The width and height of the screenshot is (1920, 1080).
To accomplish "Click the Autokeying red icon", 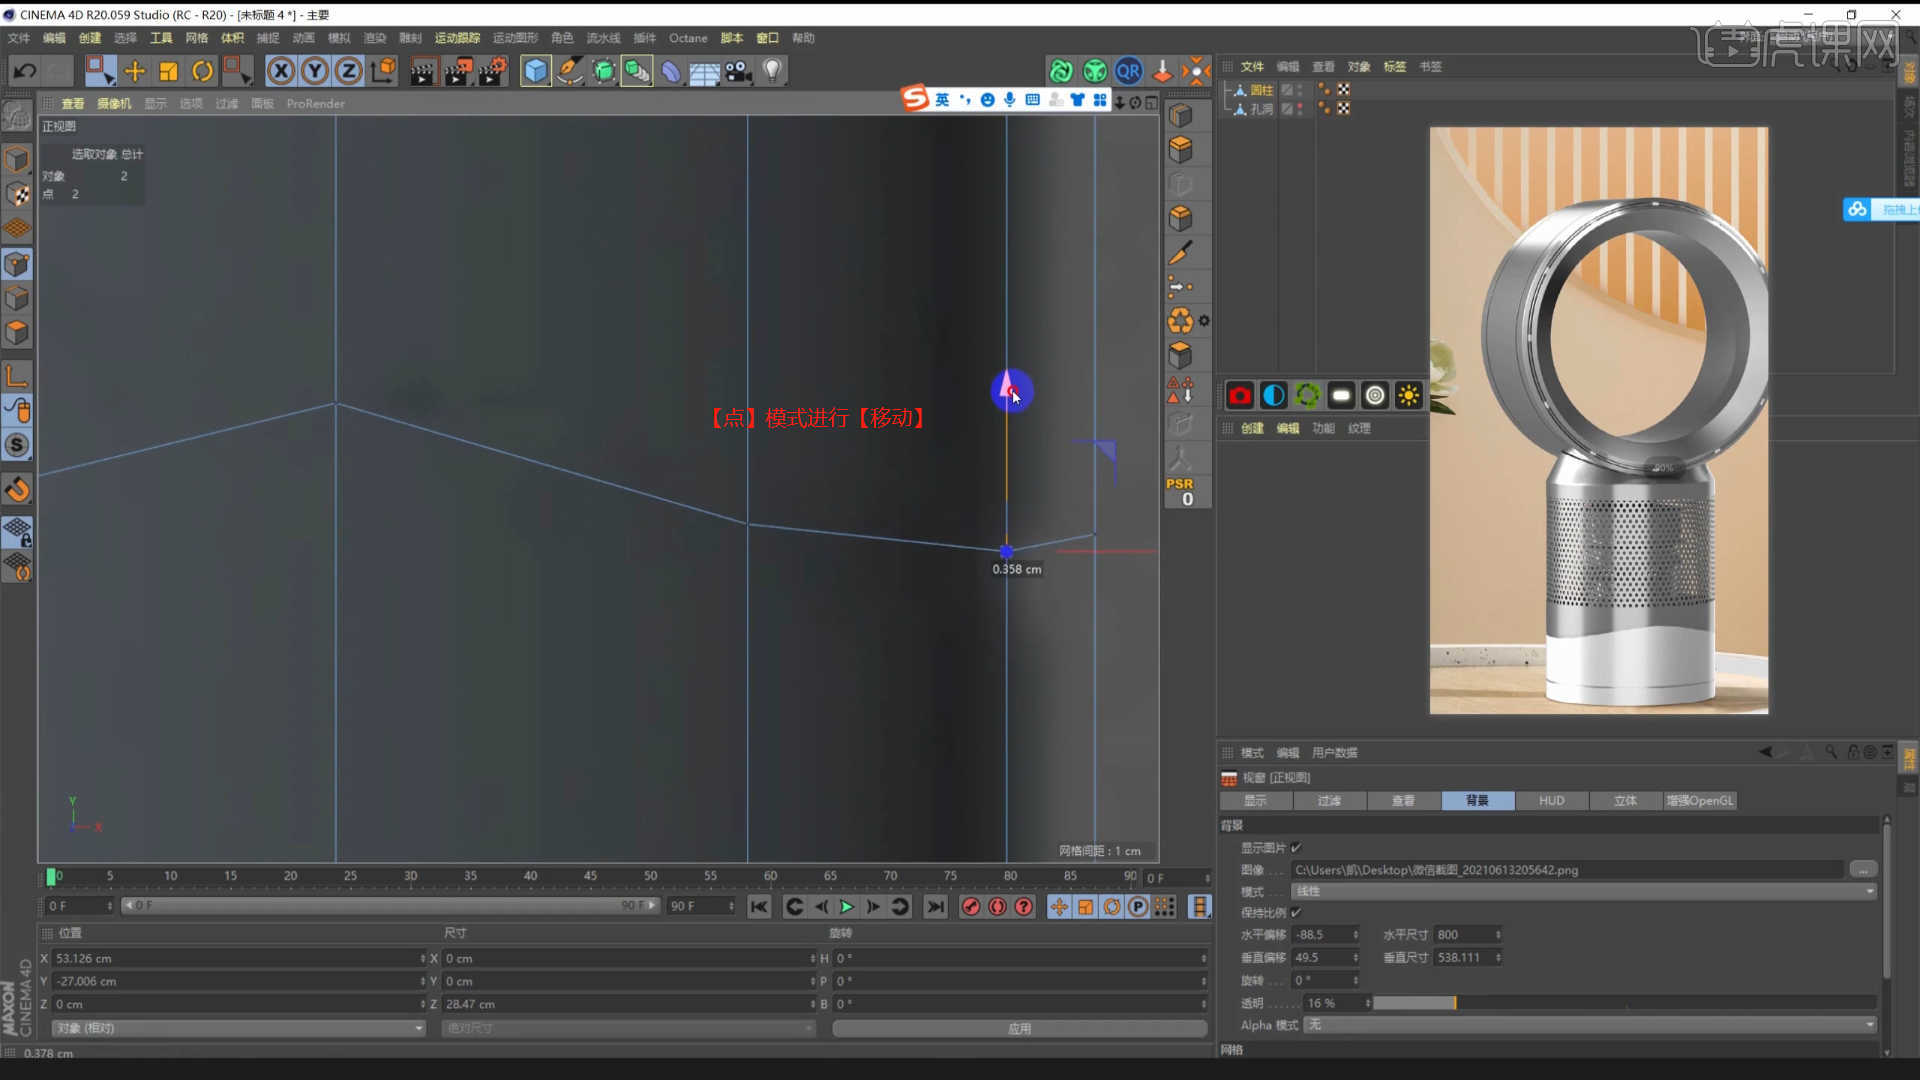I will click(997, 907).
